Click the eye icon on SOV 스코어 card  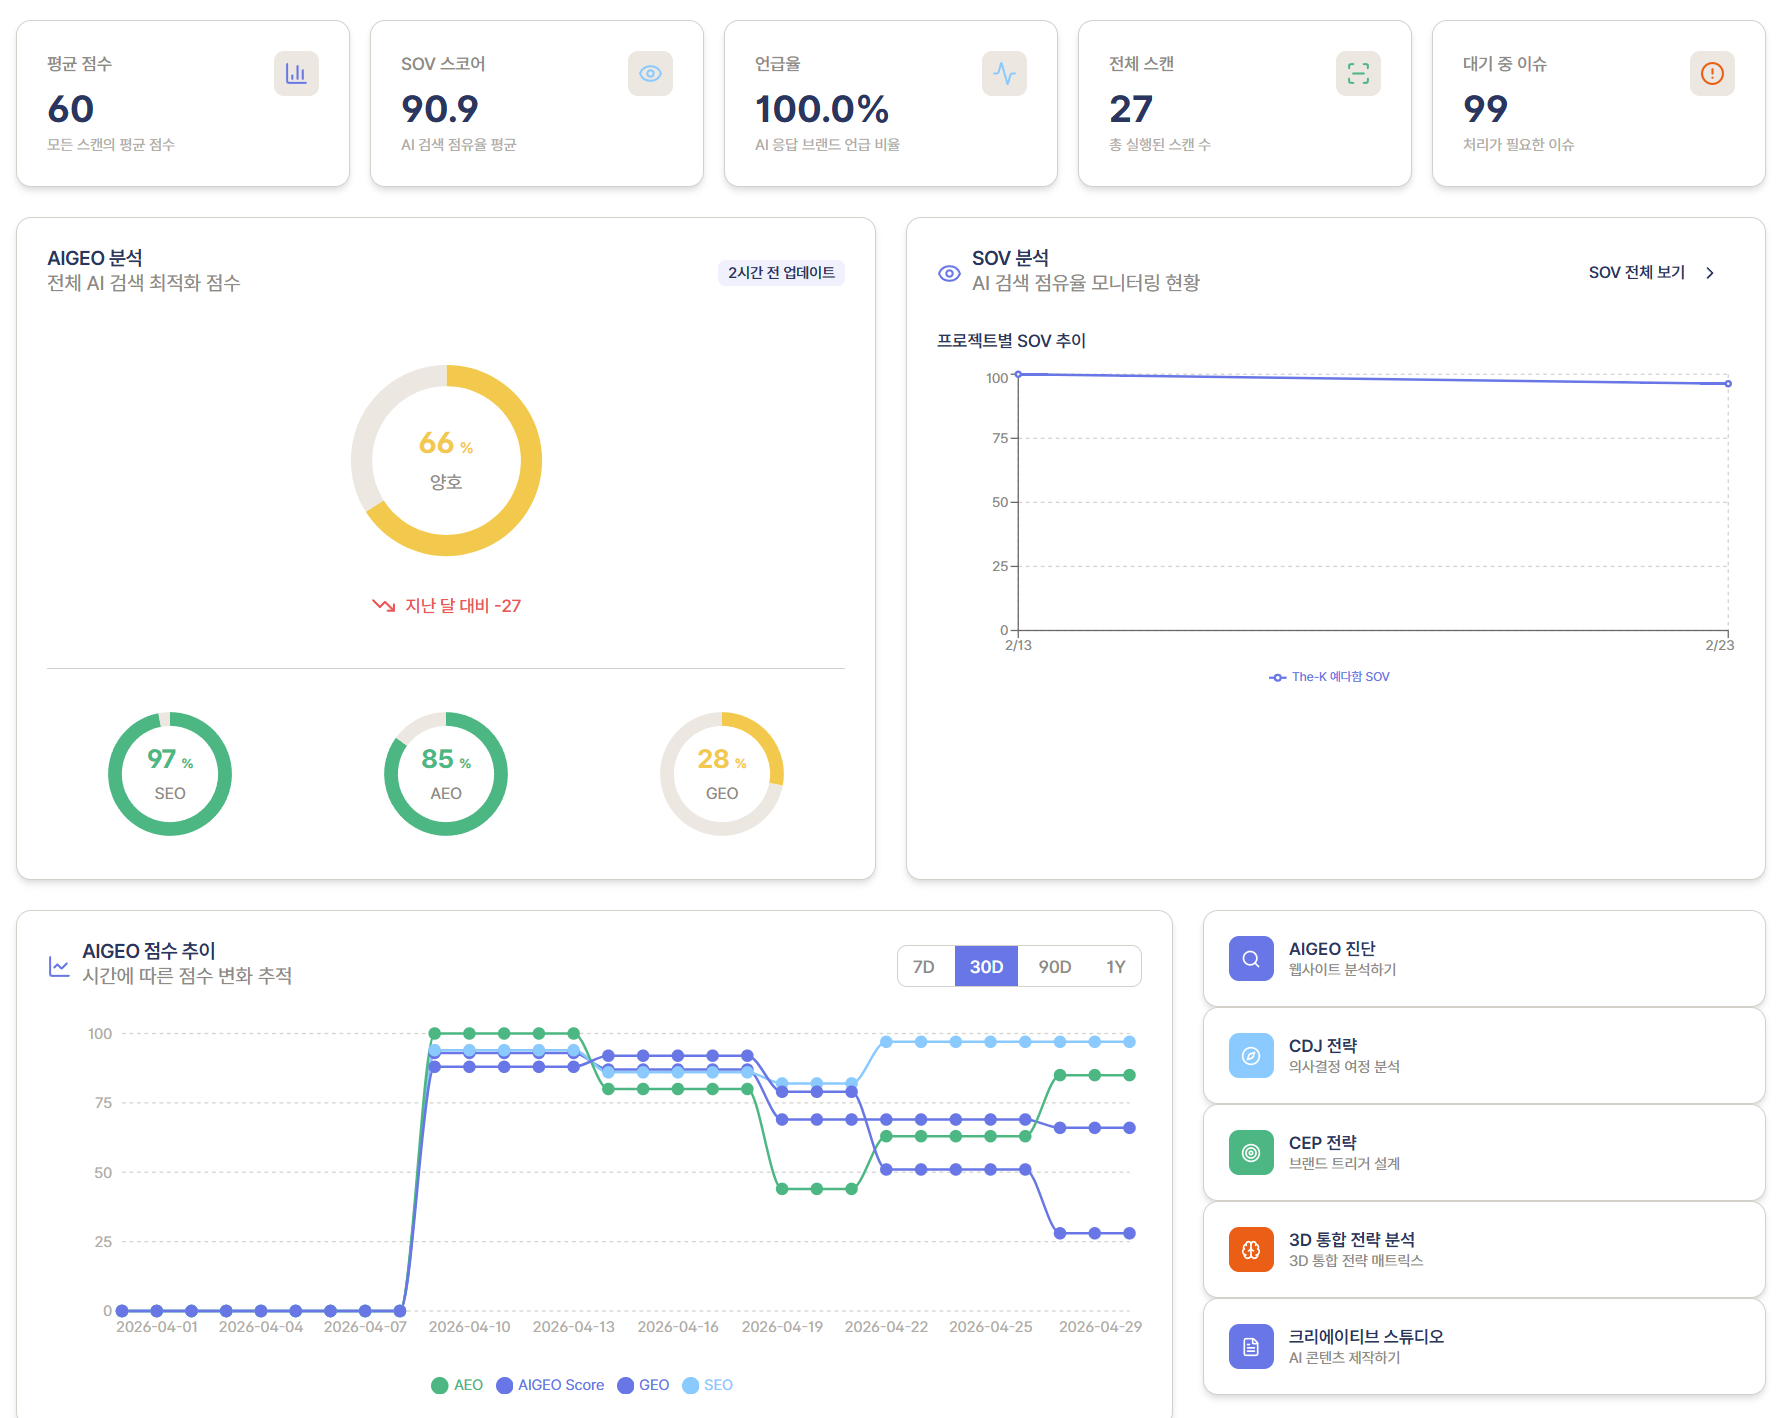click(x=650, y=73)
